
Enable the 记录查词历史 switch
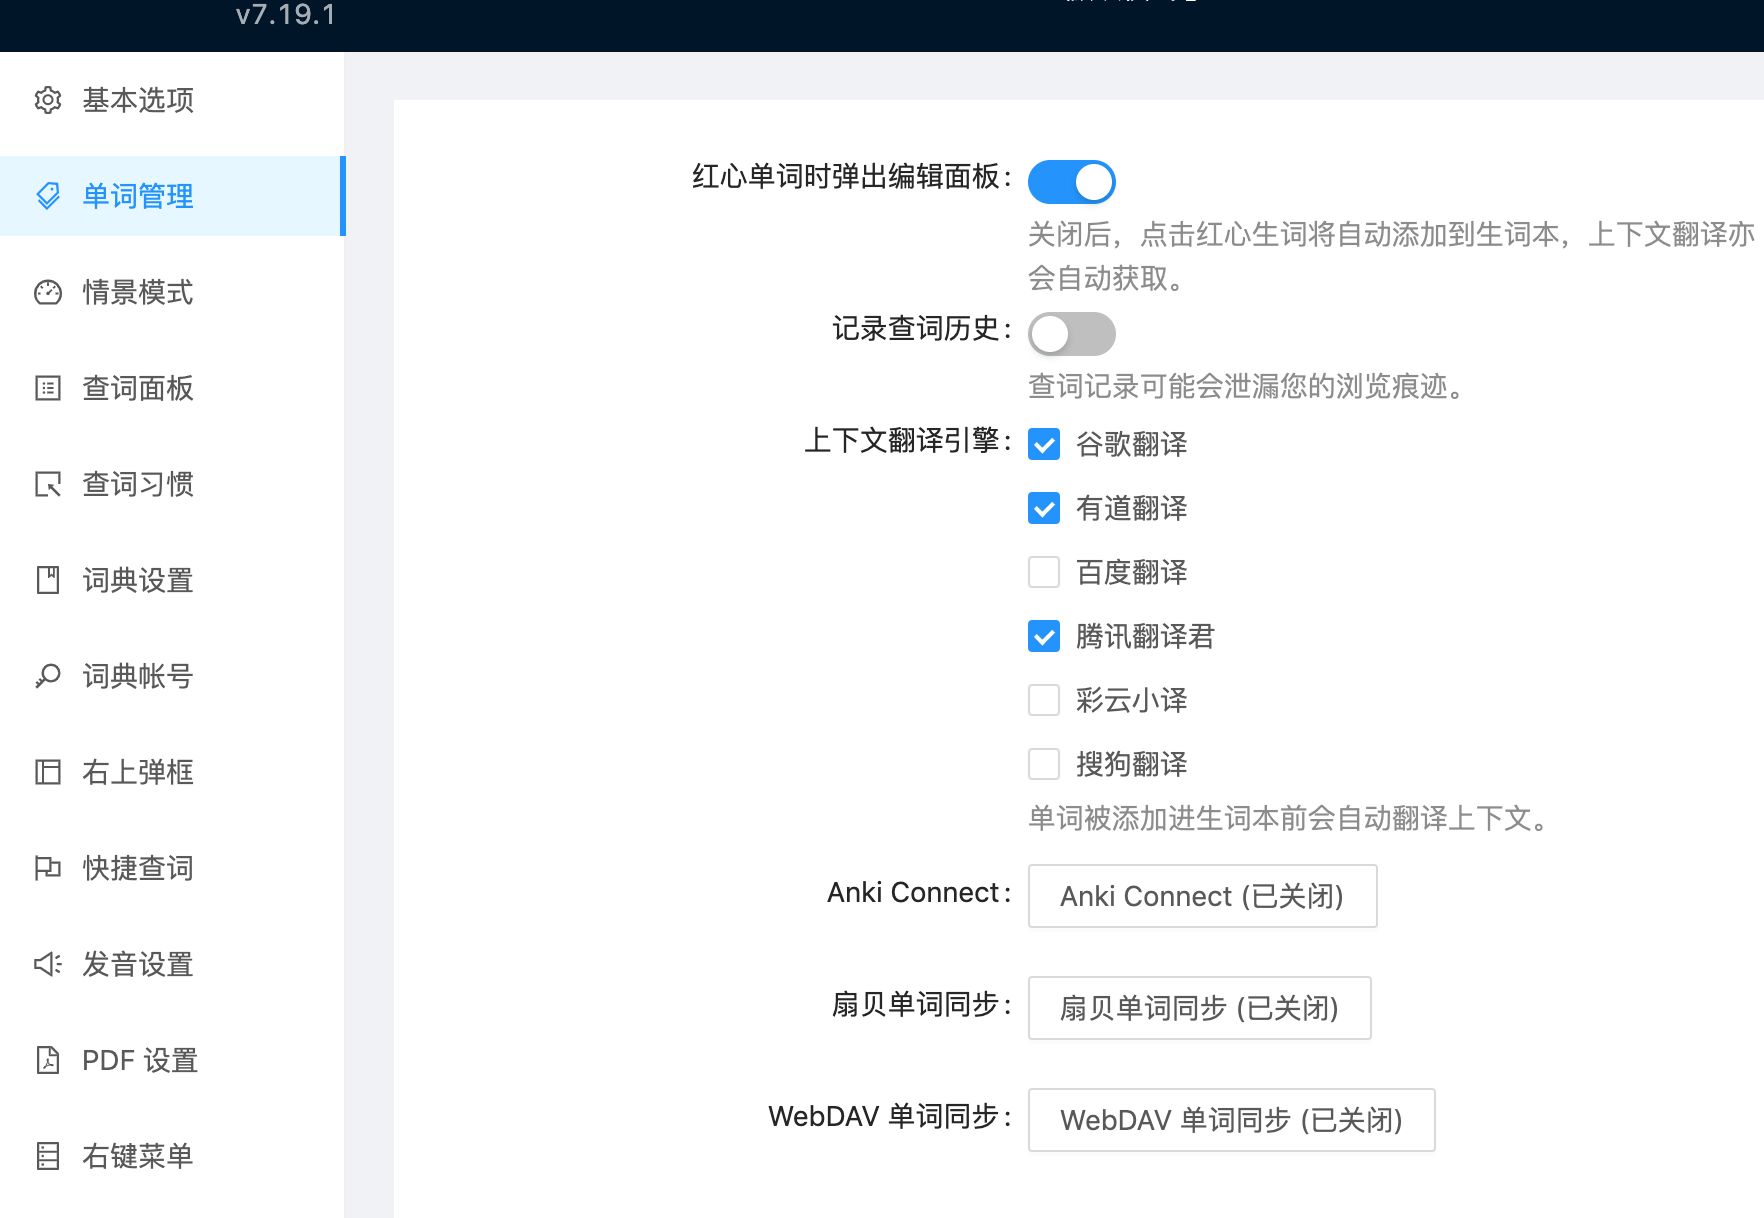coord(1072,334)
